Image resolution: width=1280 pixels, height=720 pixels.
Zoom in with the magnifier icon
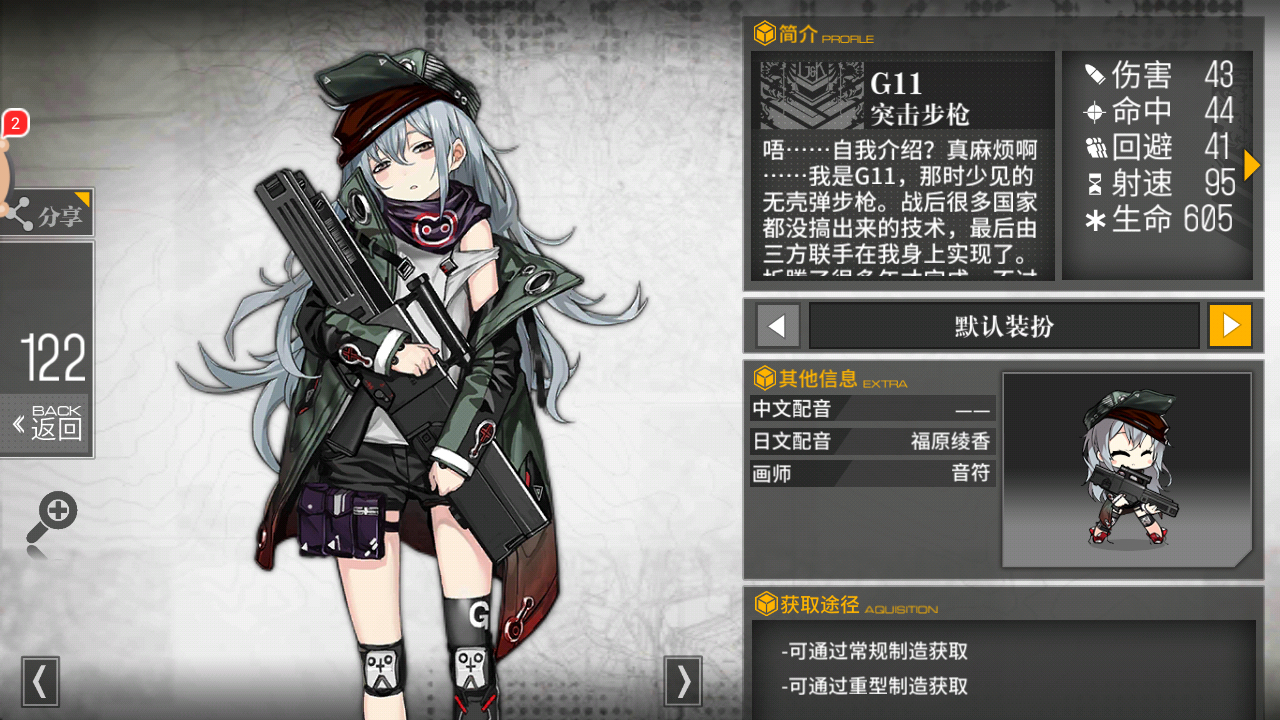(52, 518)
